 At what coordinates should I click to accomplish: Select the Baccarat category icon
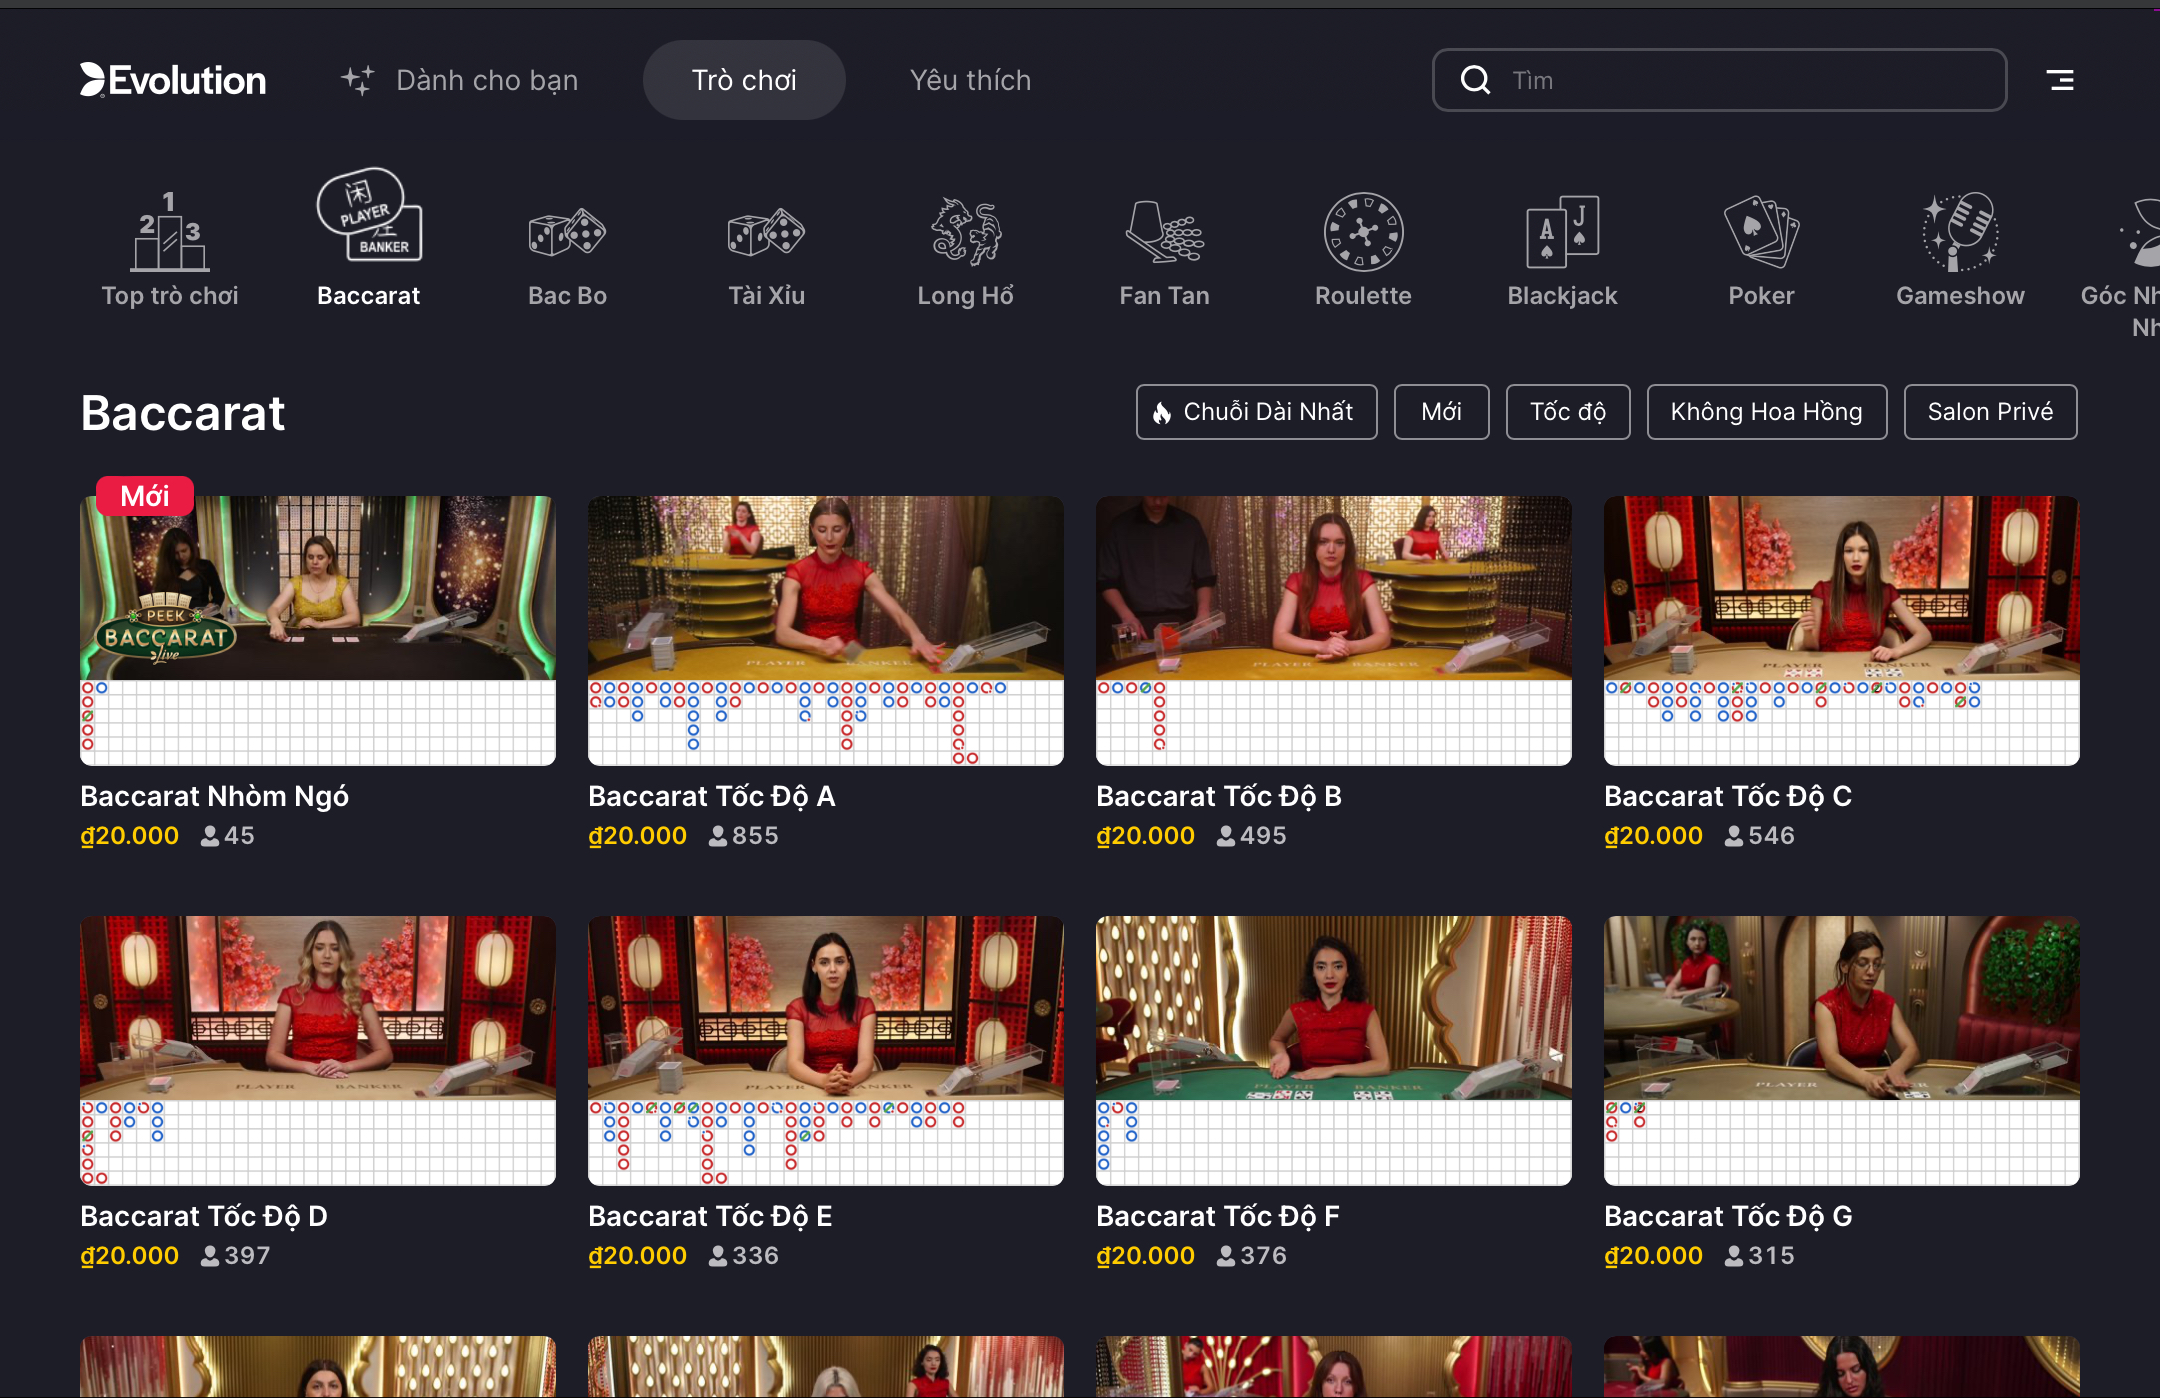point(369,215)
